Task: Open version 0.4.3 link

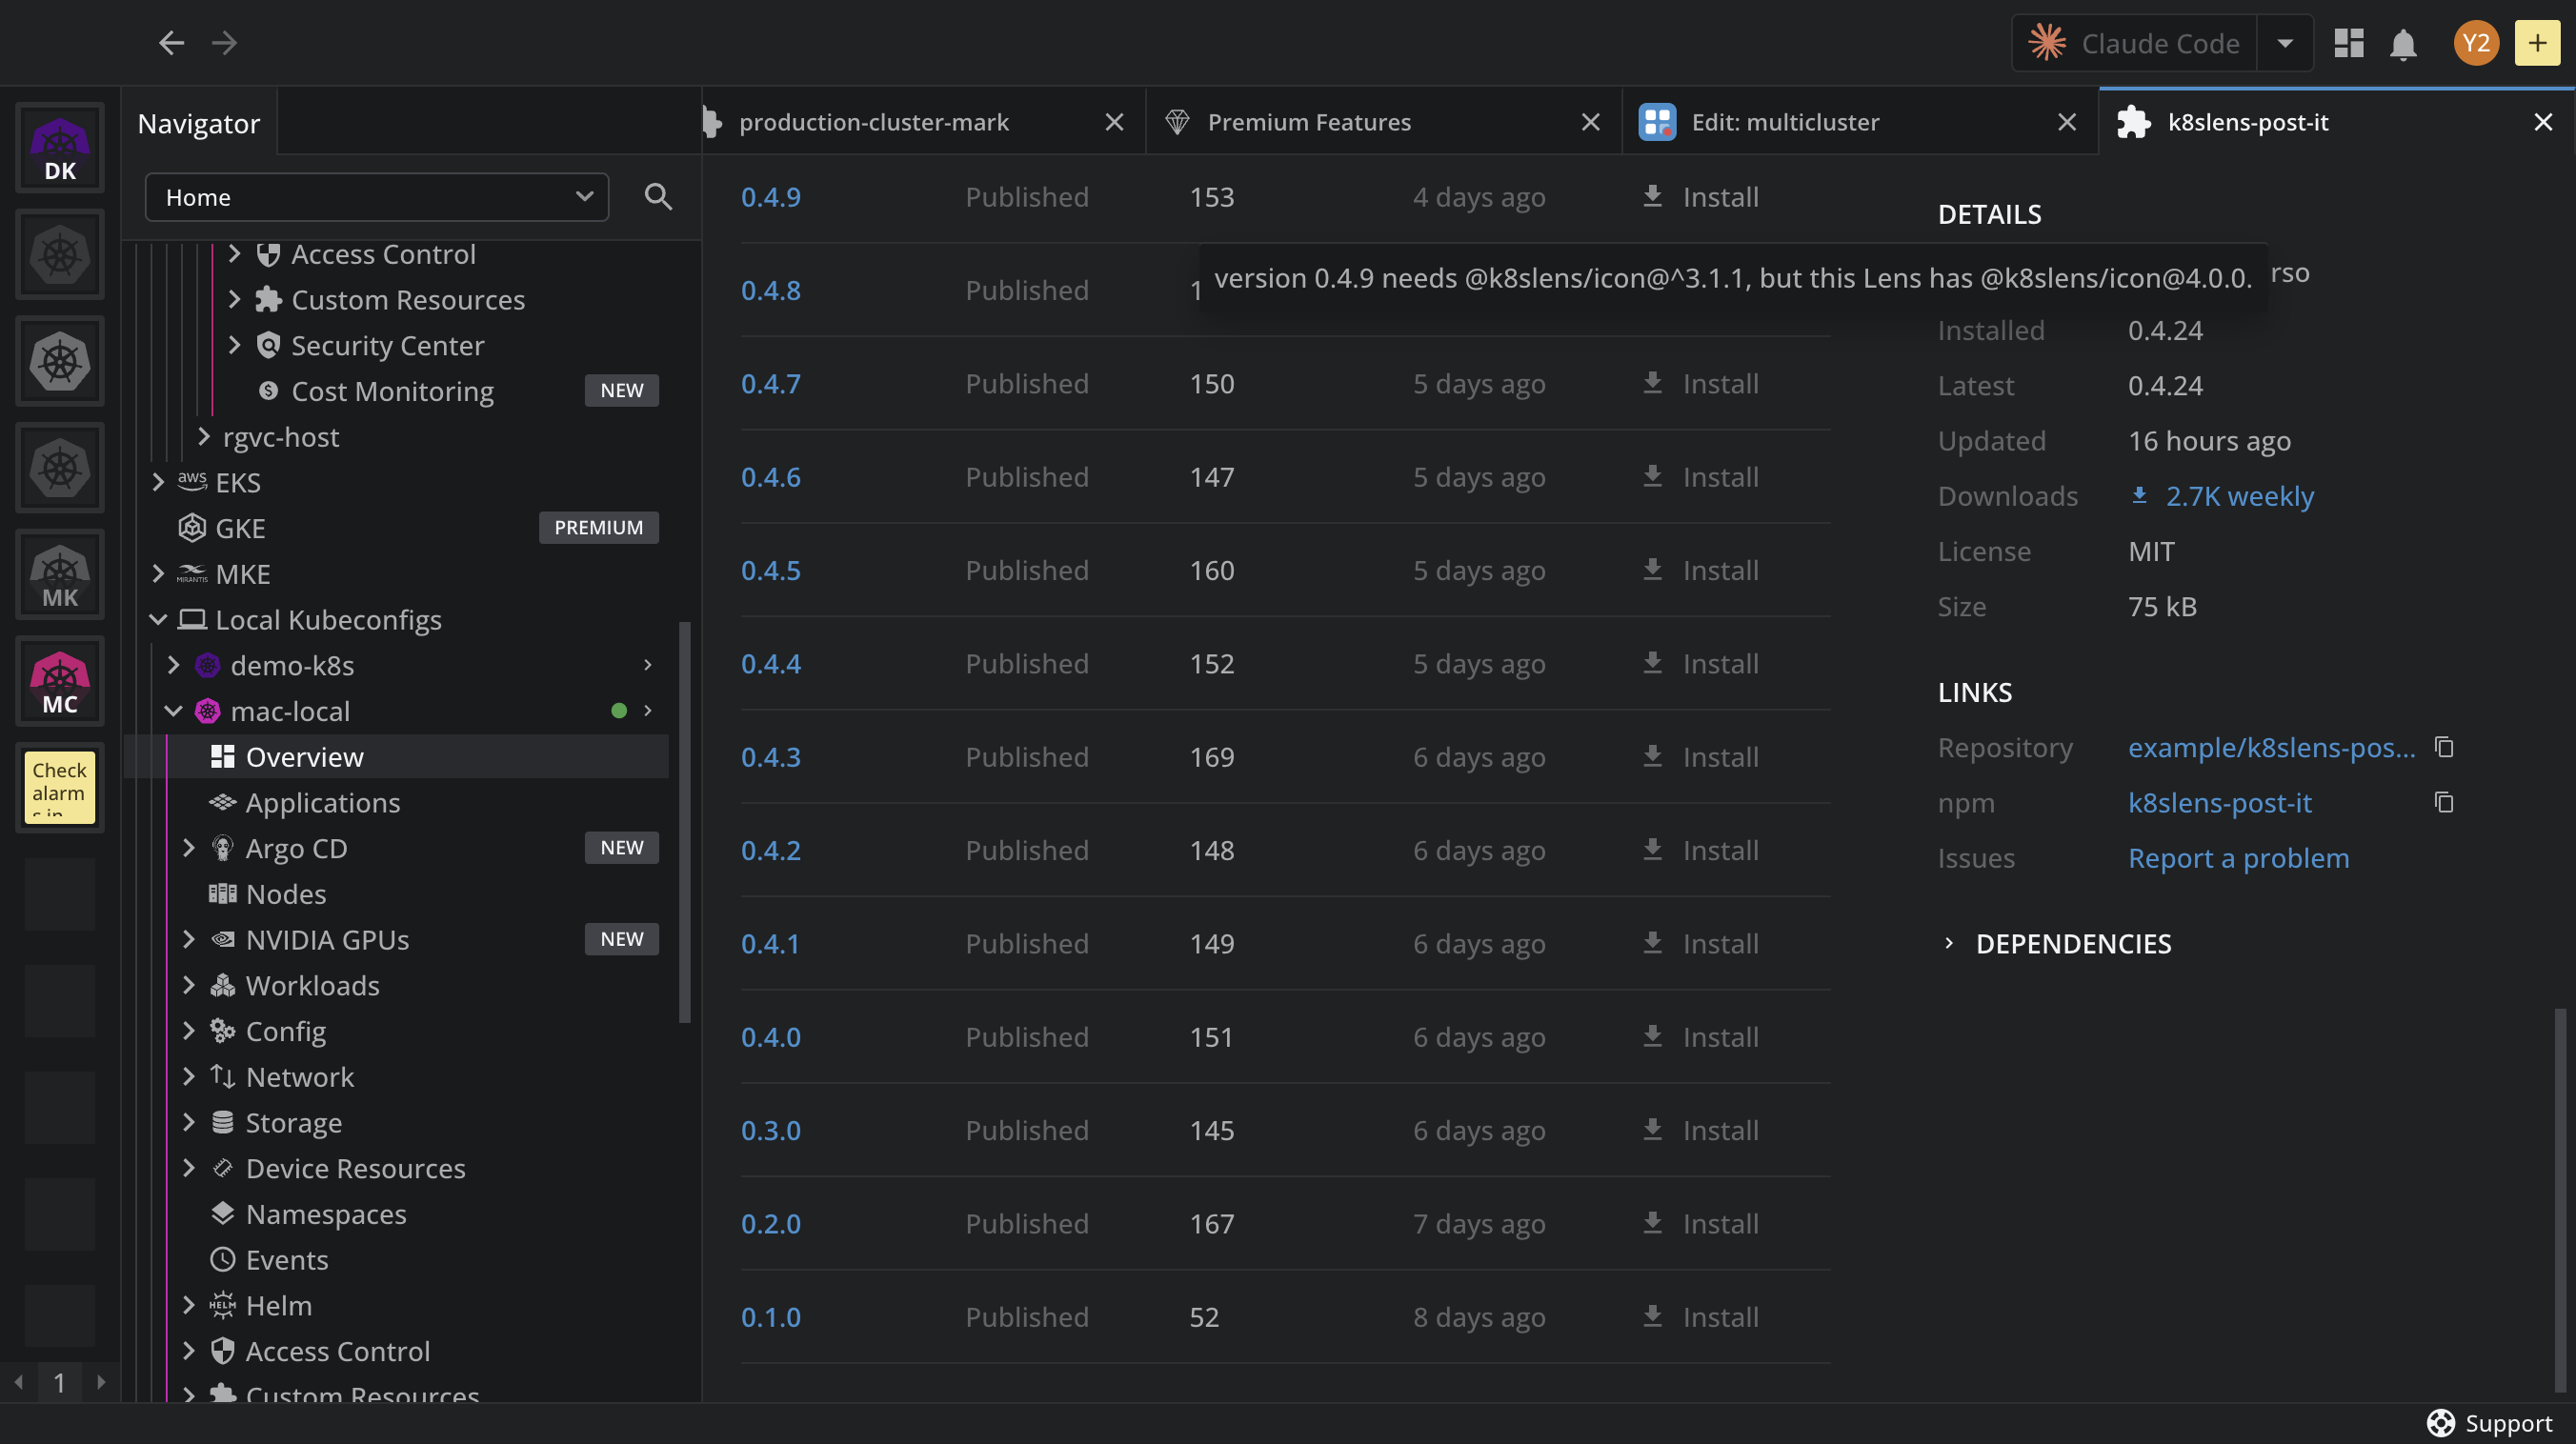Action: 771,757
